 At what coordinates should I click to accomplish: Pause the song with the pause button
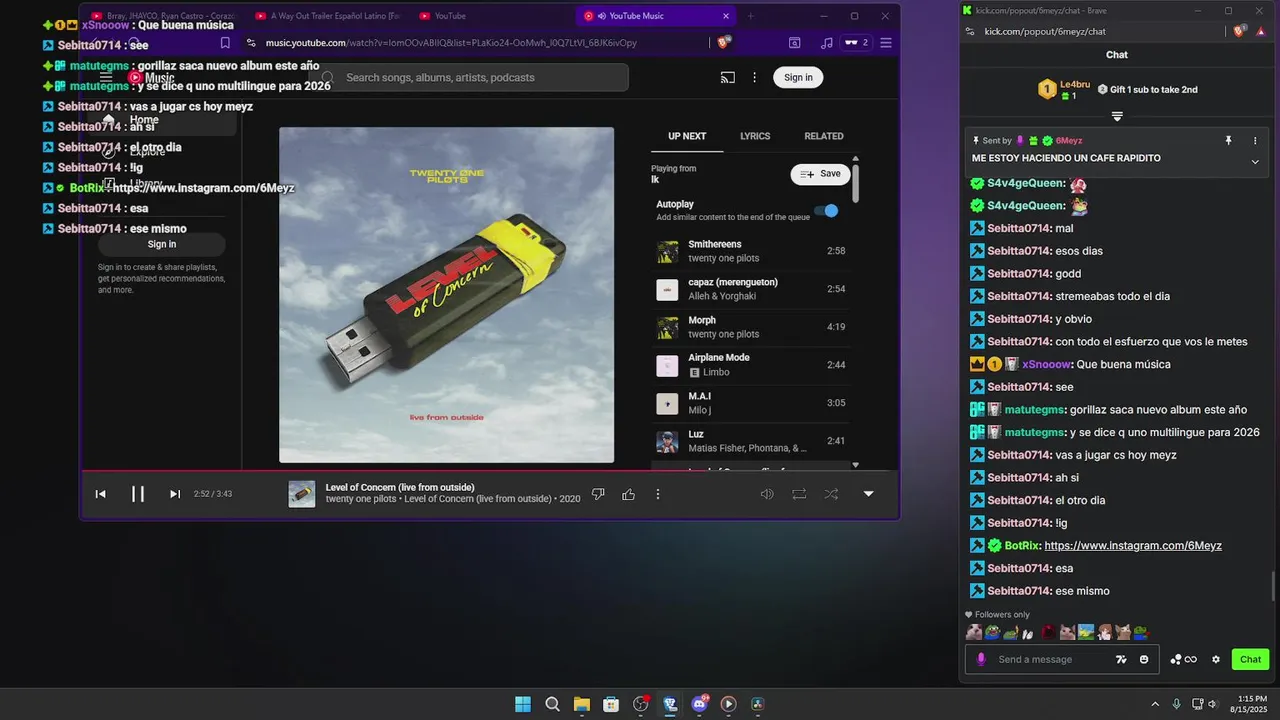(138, 494)
